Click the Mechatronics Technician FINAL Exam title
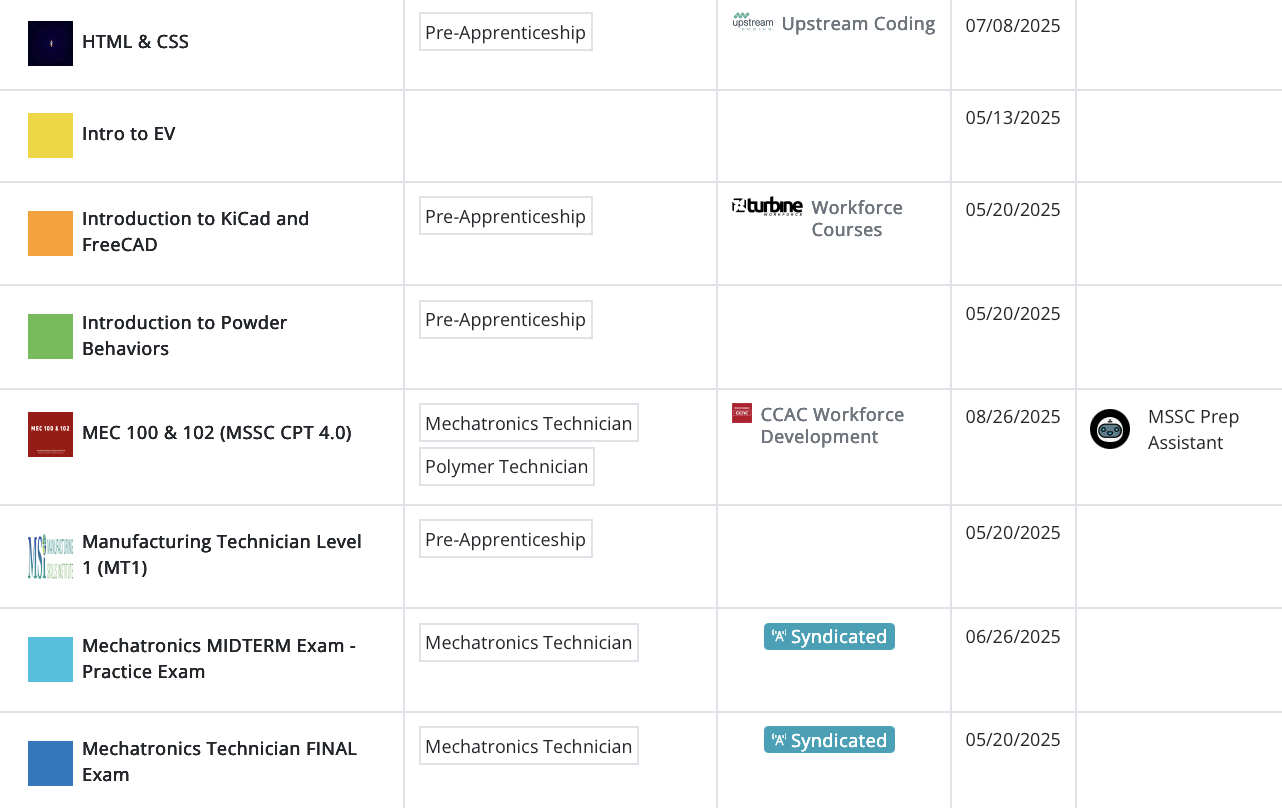The image size is (1282, 808). [219, 761]
